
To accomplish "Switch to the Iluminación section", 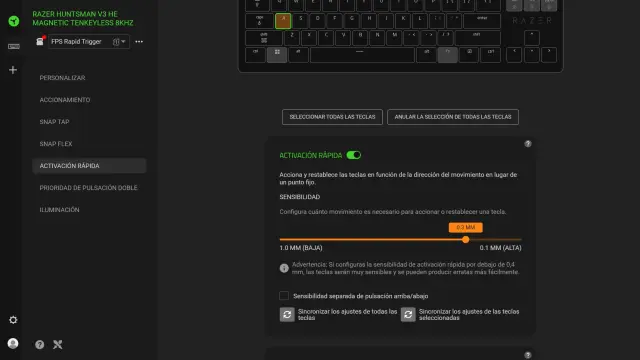I will coord(60,210).
